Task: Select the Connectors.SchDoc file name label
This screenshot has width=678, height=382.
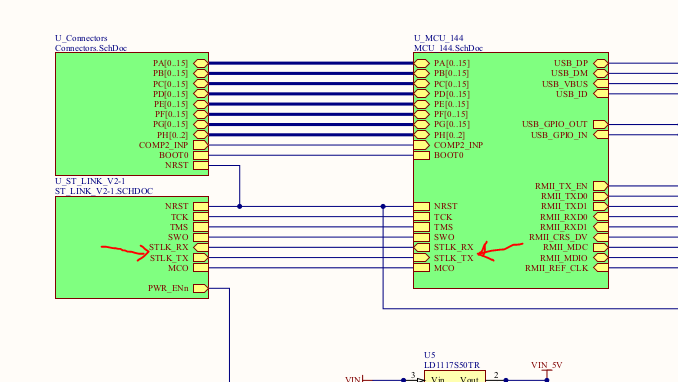Action: [x=91, y=48]
